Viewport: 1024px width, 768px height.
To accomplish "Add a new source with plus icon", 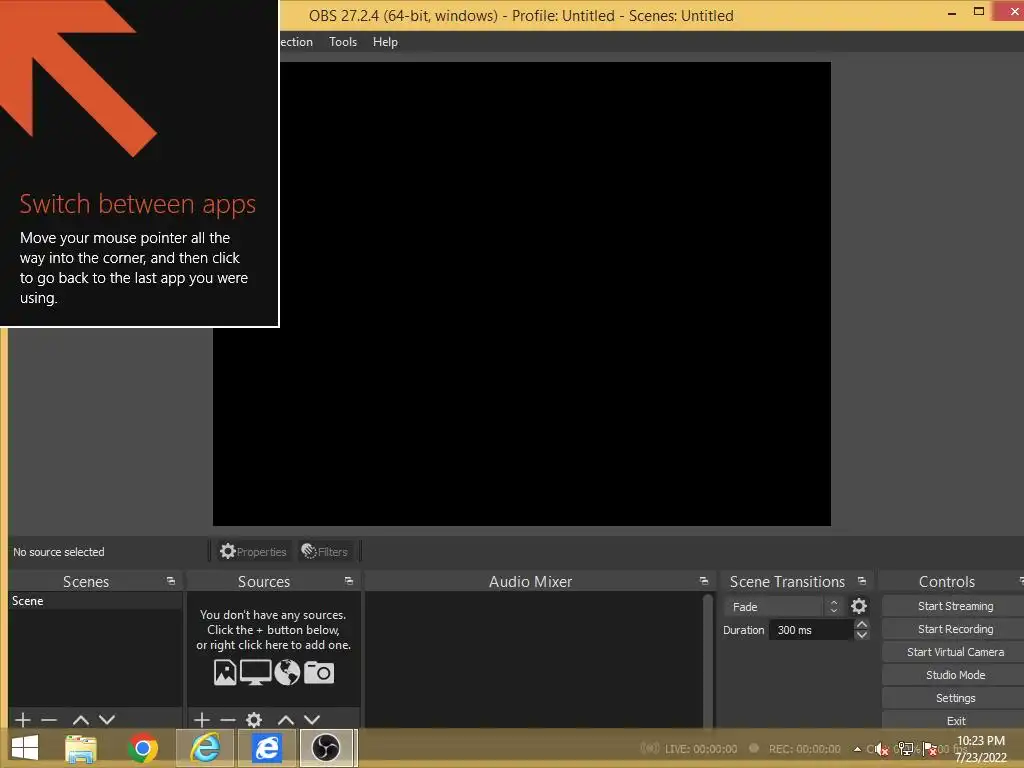I will click(x=202, y=720).
